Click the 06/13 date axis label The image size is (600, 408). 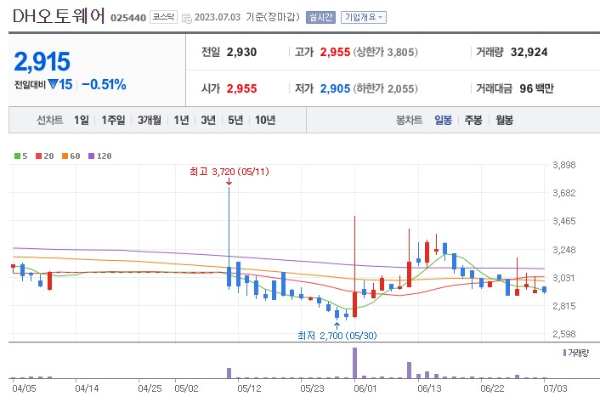[x=429, y=388]
